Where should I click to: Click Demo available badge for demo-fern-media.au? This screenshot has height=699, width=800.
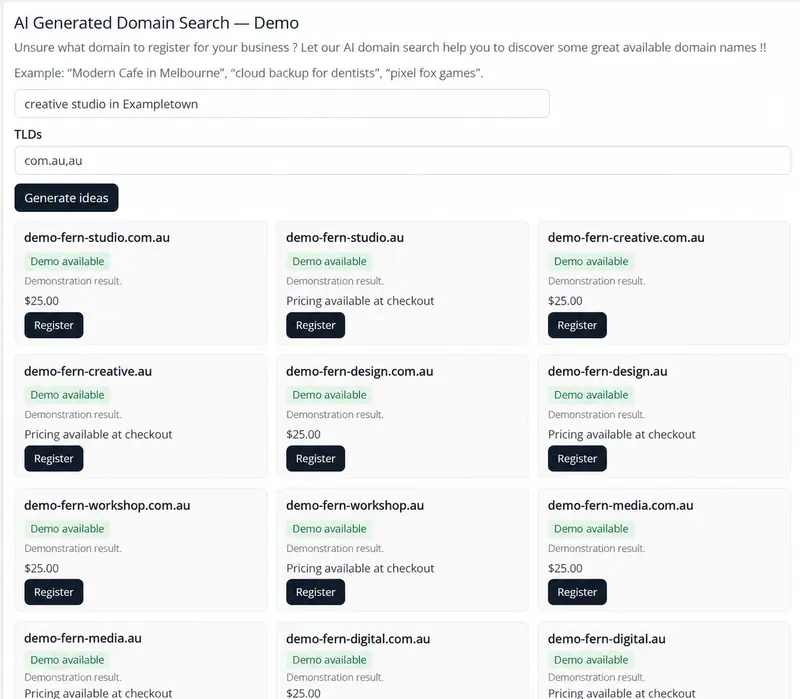pyautogui.click(x=67, y=660)
